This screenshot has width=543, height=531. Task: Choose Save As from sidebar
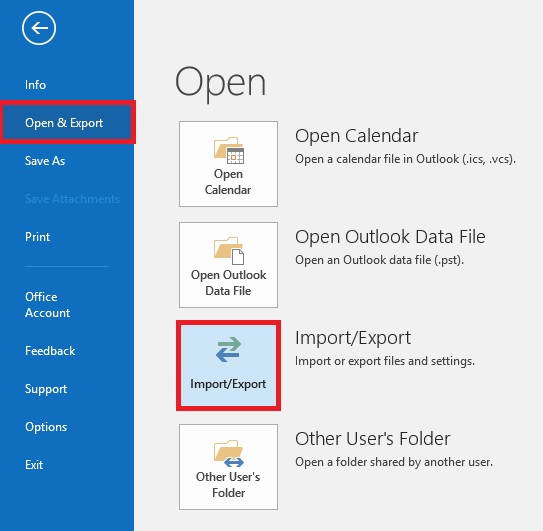45,161
